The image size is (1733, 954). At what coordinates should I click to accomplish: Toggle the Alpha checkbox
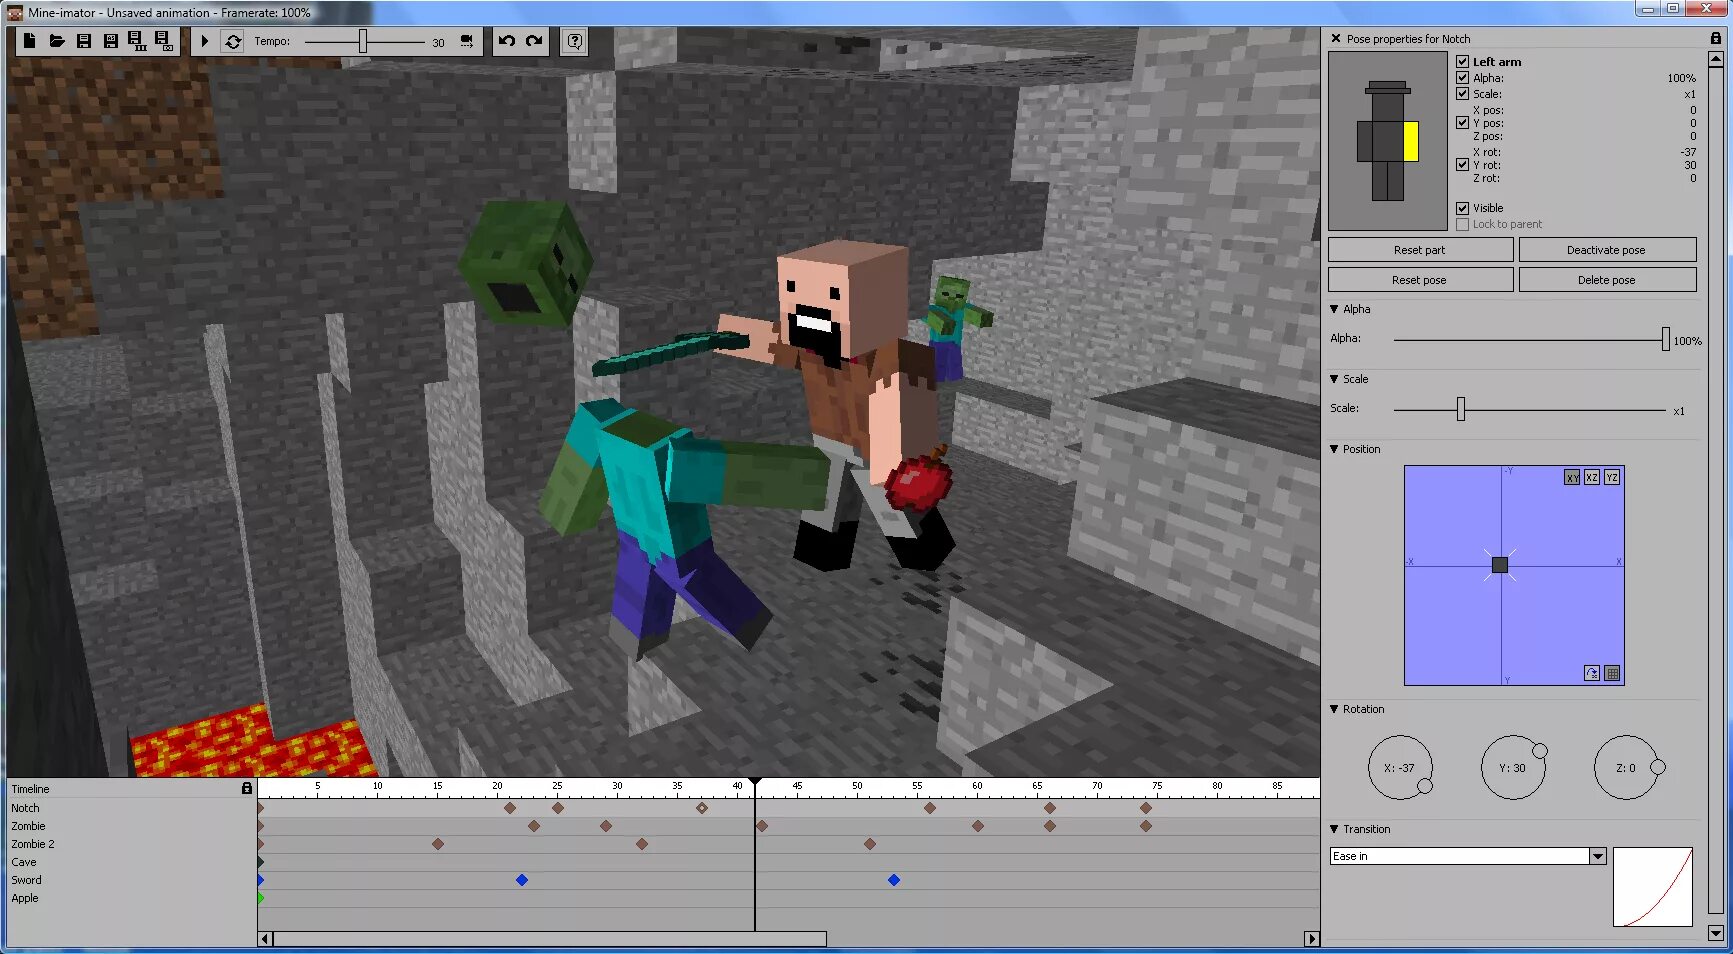coord(1462,77)
